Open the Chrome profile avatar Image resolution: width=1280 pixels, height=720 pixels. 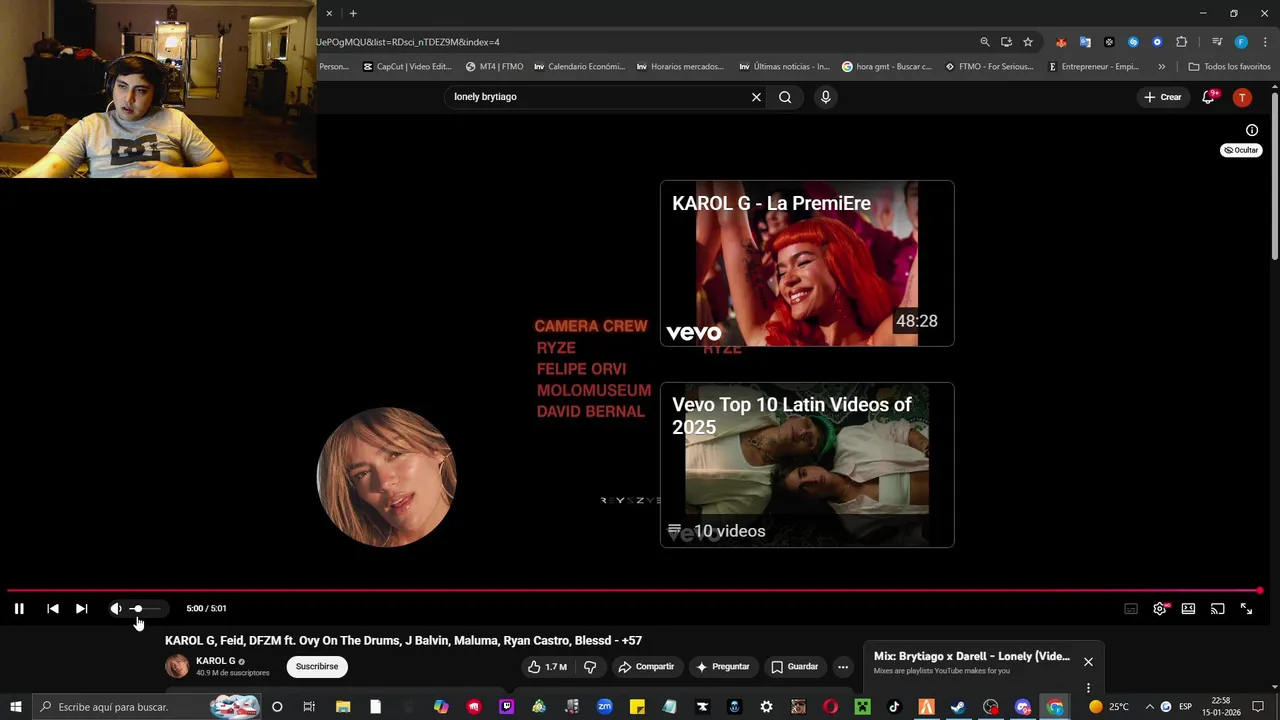(x=1241, y=42)
